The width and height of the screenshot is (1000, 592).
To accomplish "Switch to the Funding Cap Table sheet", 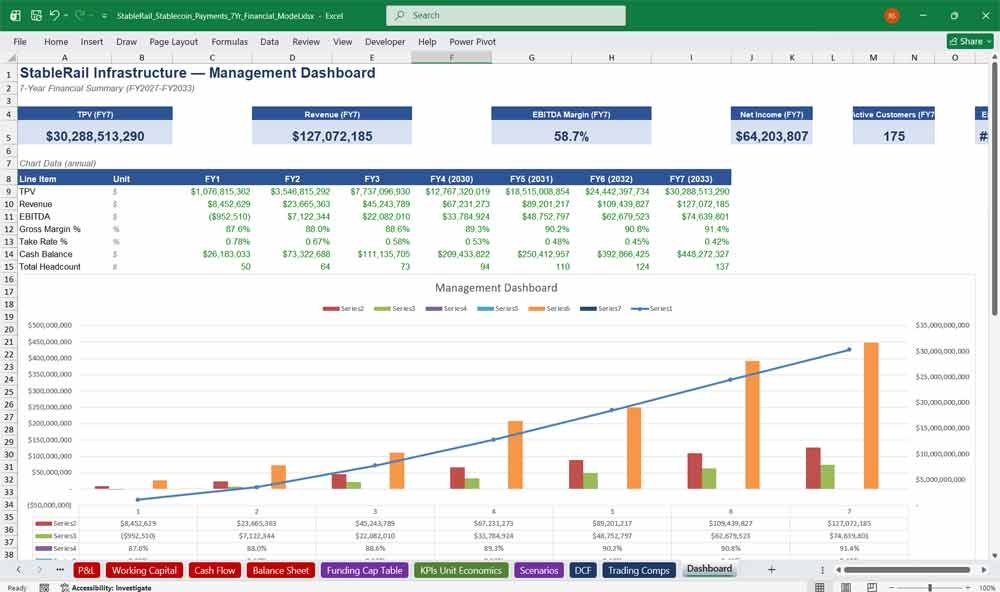I will coord(365,570).
